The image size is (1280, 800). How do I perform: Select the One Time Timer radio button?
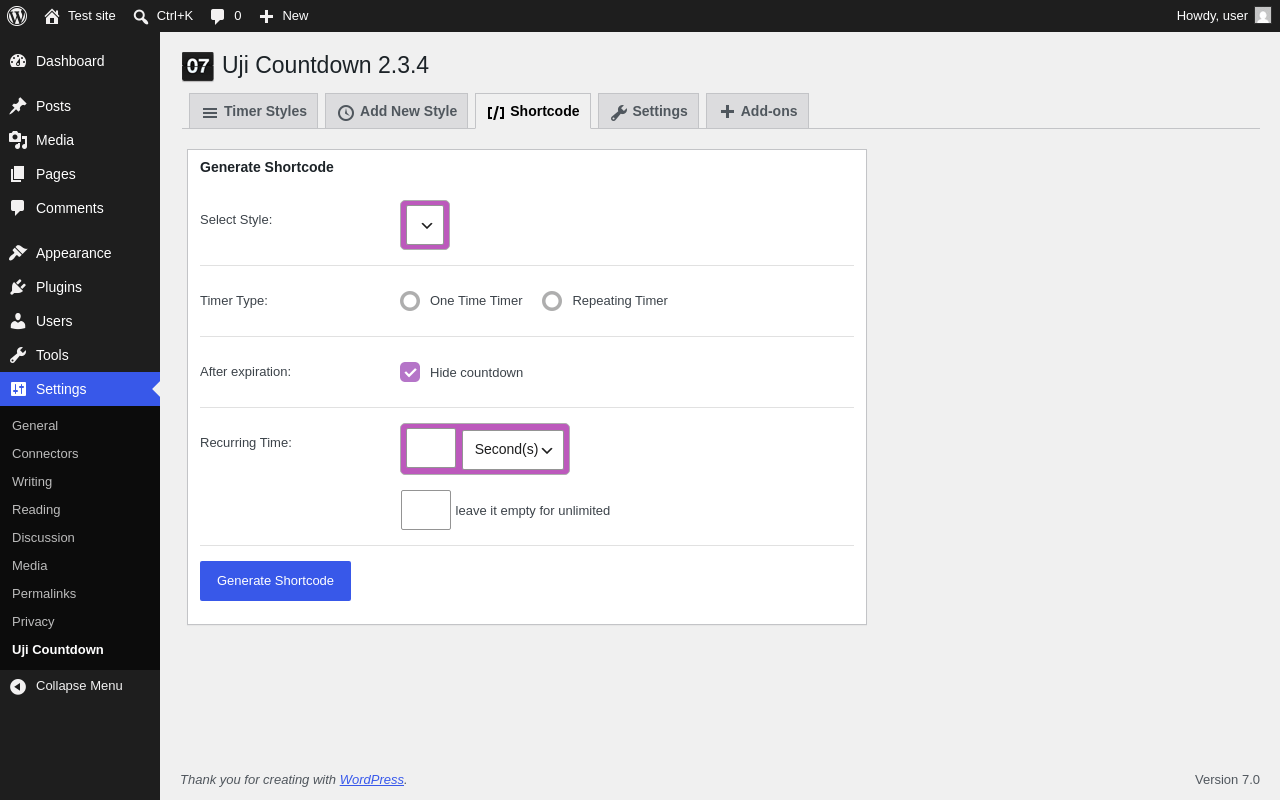point(410,301)
